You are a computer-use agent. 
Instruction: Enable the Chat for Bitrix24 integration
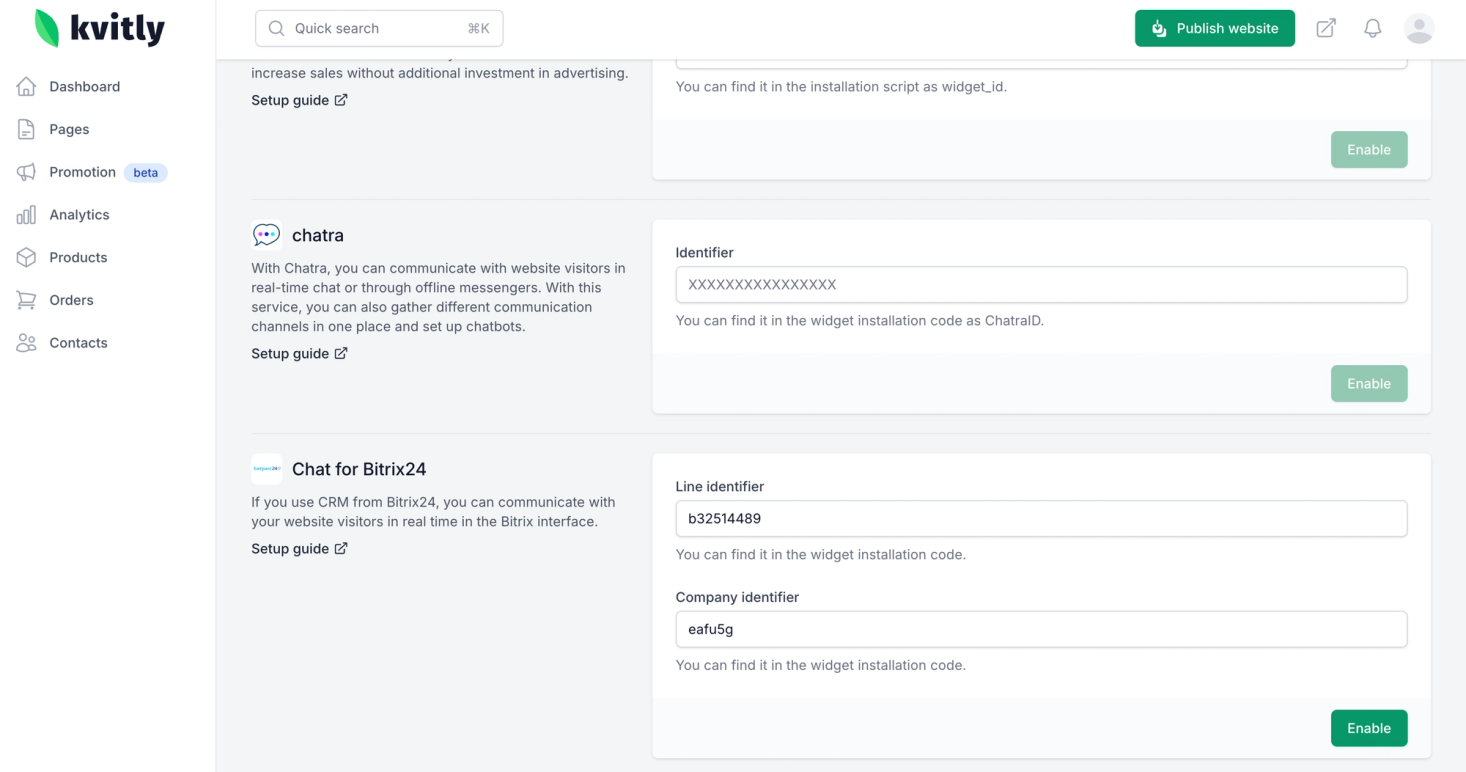pos(1369,728)
